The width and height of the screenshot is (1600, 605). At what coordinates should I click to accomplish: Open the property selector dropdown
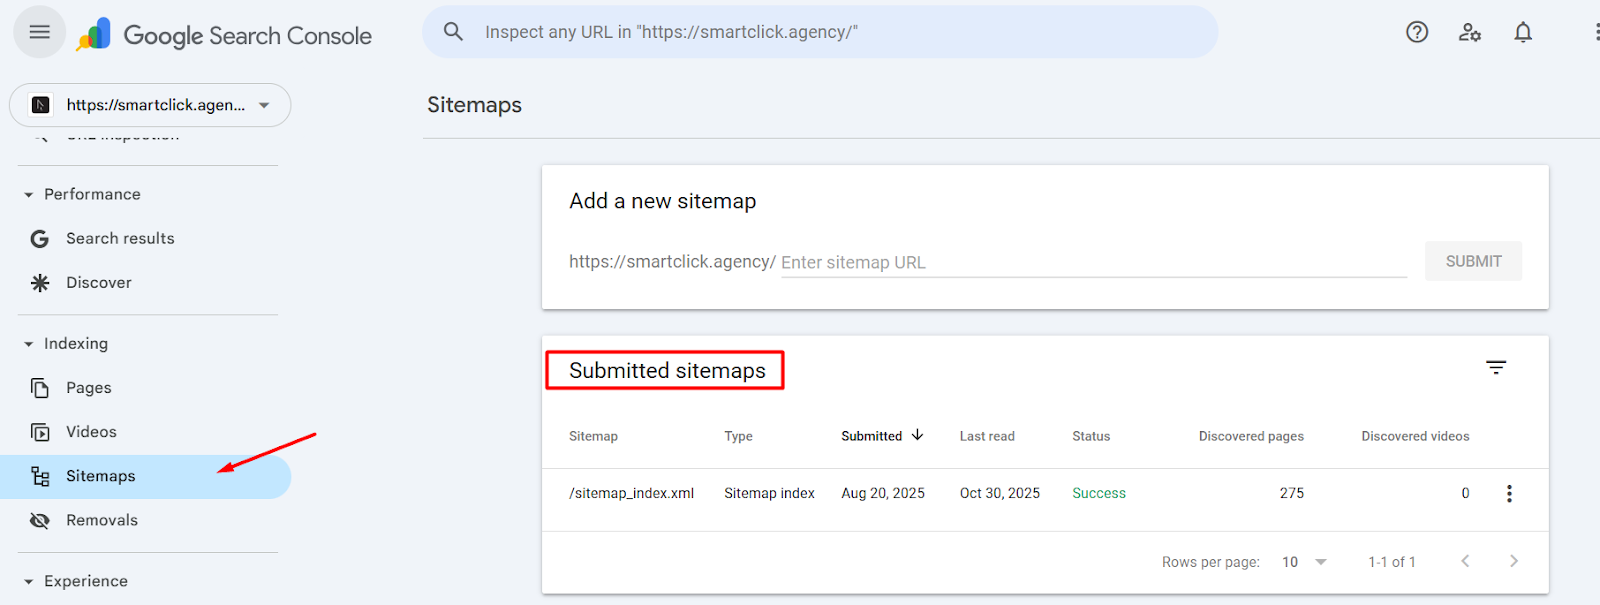[150, 105]
